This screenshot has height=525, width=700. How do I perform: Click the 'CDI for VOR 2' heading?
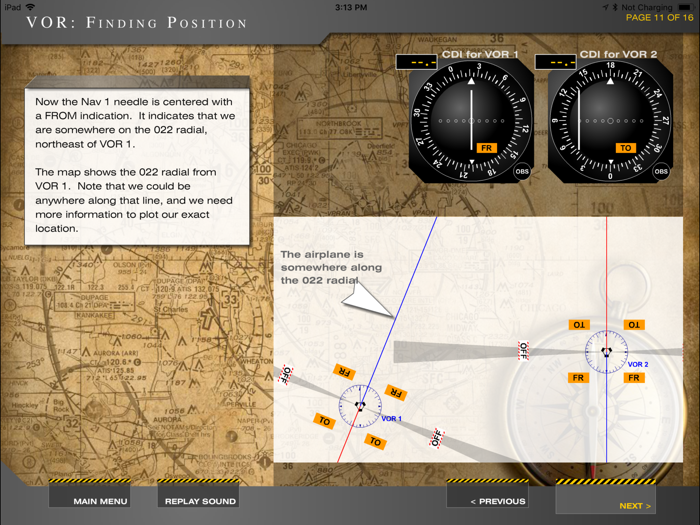618,54
